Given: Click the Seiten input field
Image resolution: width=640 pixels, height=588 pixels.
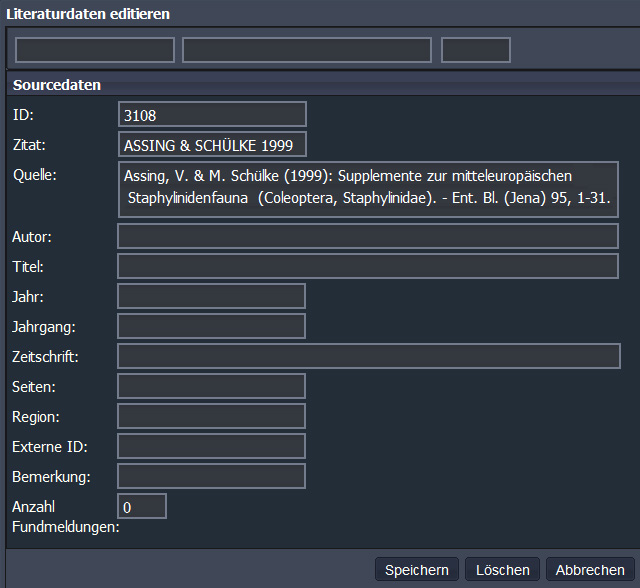Looking at the screenshot, I should 212,387.
